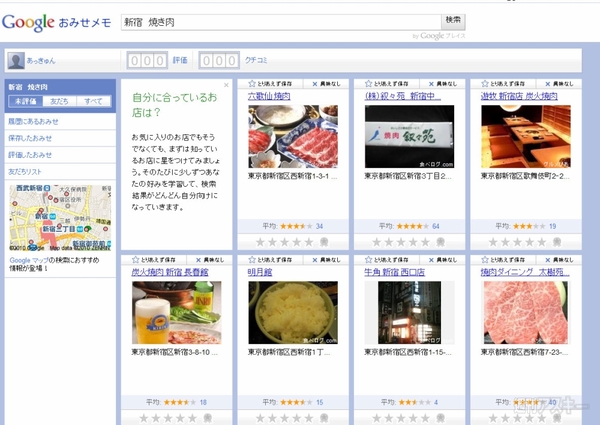Open the あっきゅん user profile link
The width and height of the screenshot is (600, 425).
click(x=41, y=61)
